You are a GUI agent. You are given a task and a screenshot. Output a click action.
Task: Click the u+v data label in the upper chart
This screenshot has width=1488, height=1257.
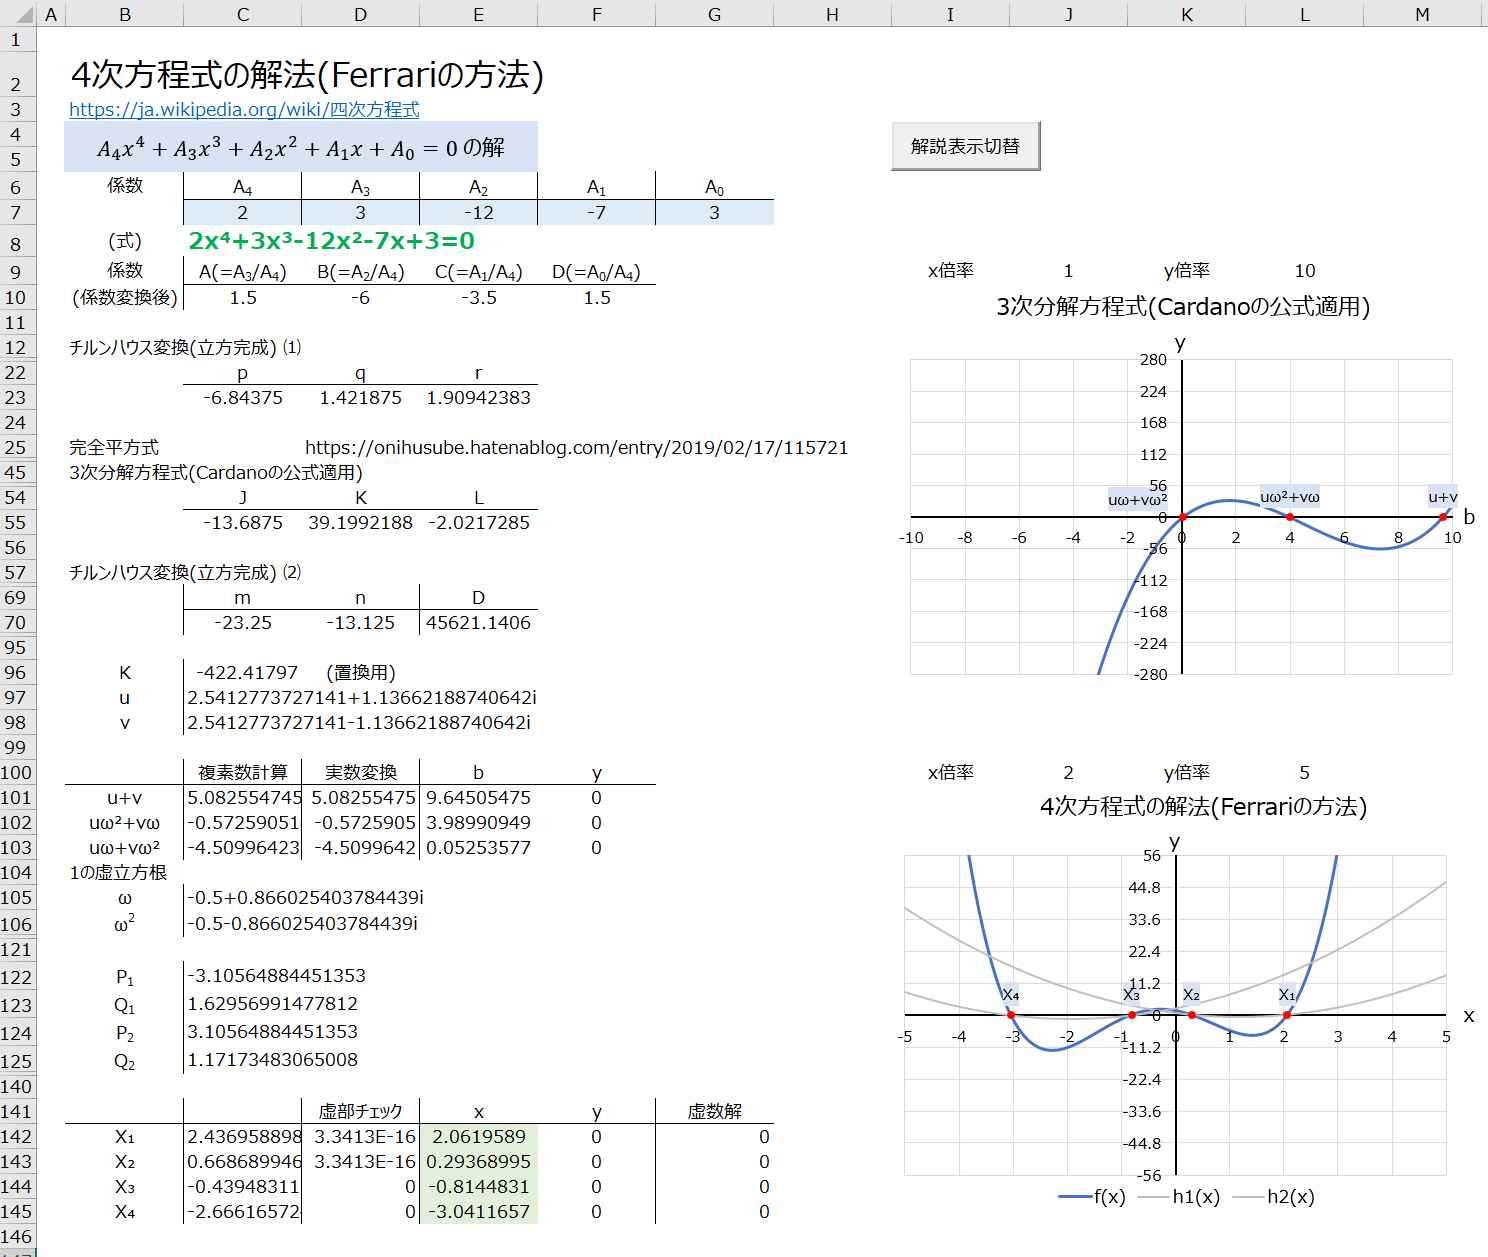1442,497
